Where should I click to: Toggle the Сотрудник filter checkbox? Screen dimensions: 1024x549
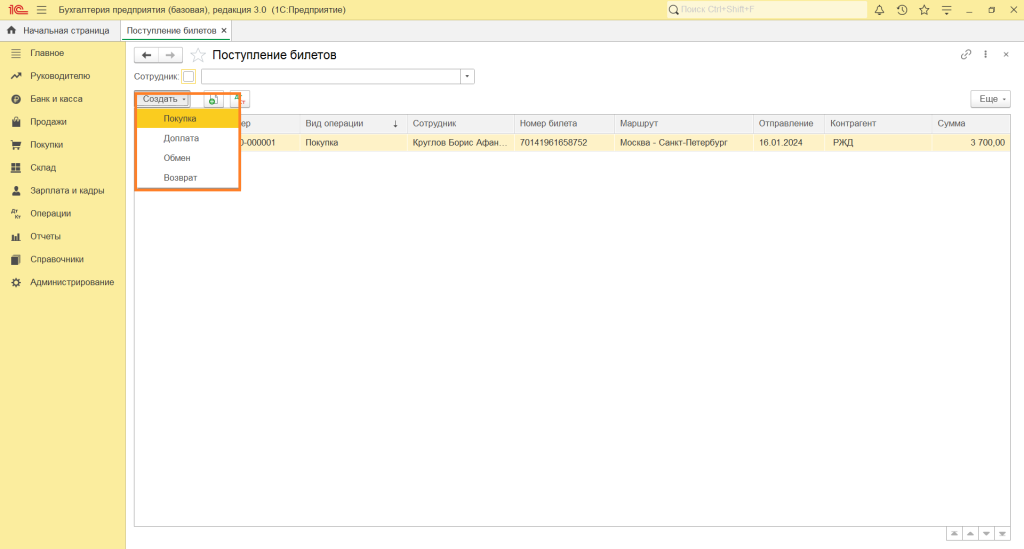pyautogui.click(x=189, y=76)
